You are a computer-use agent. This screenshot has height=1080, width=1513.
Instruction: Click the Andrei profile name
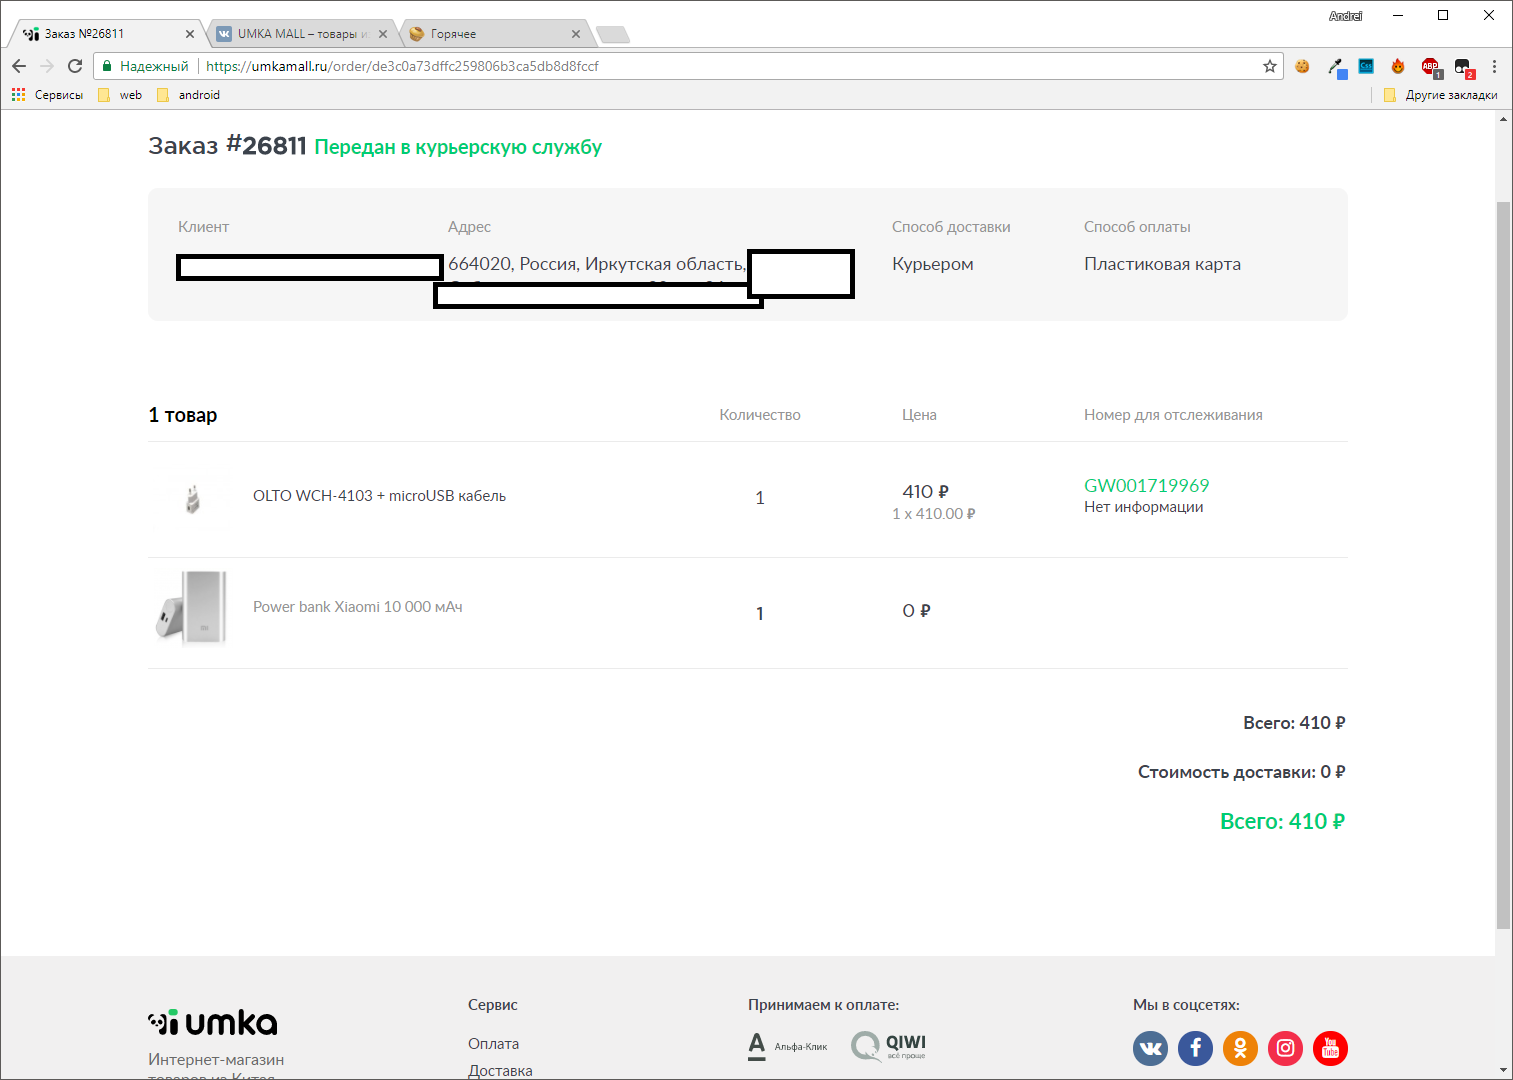tap(1345, 16)
